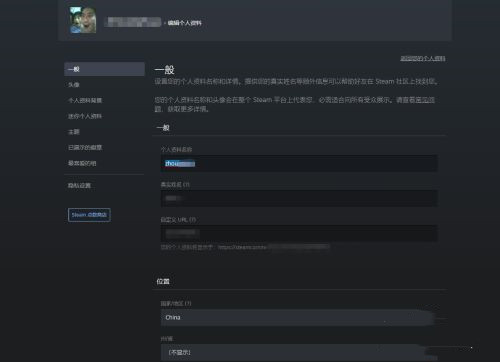Click the (?) help mark beside 国家/地区 (Country/Region)

click(x=188, y=304)
